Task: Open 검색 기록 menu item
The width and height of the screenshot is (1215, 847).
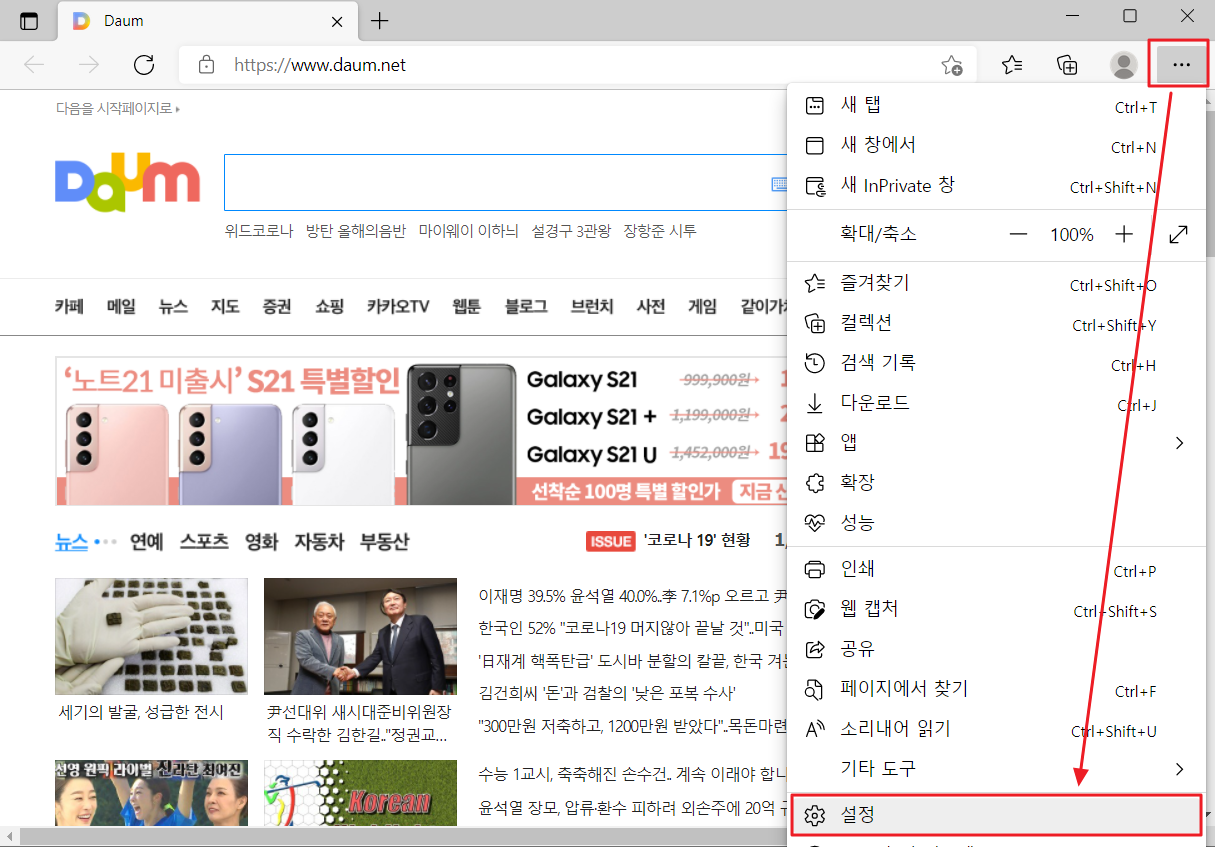Action: 995,363
